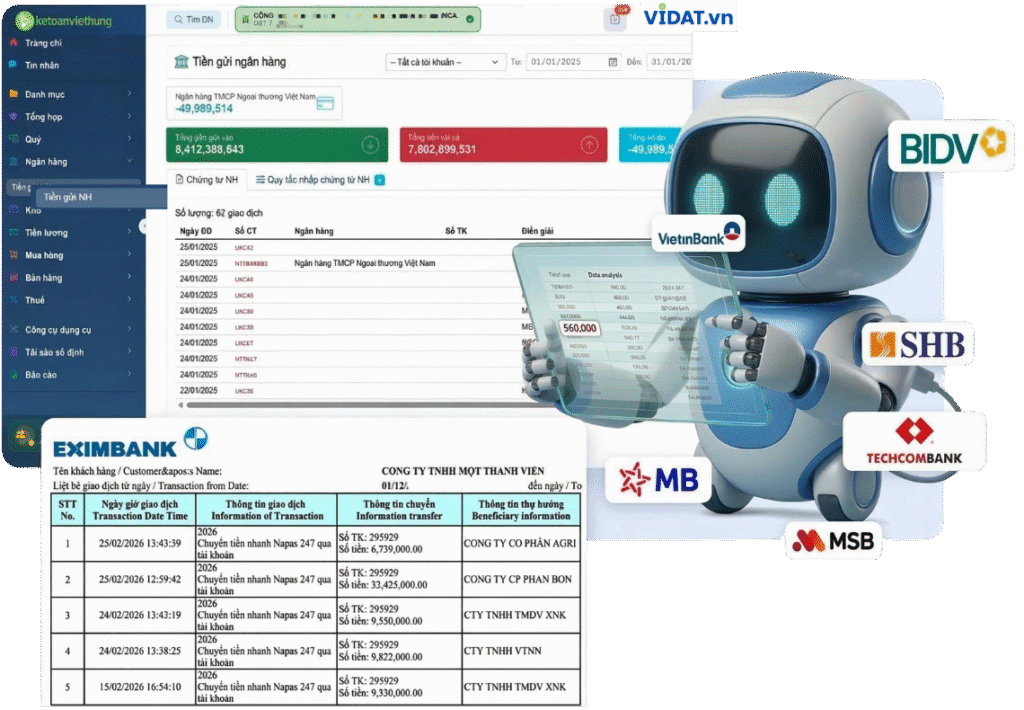This screenshot has height=710, width=1024.
Task: Click the Mua hàng shopping cart icon
Action: pyautogui.click(x=13, y=255)
